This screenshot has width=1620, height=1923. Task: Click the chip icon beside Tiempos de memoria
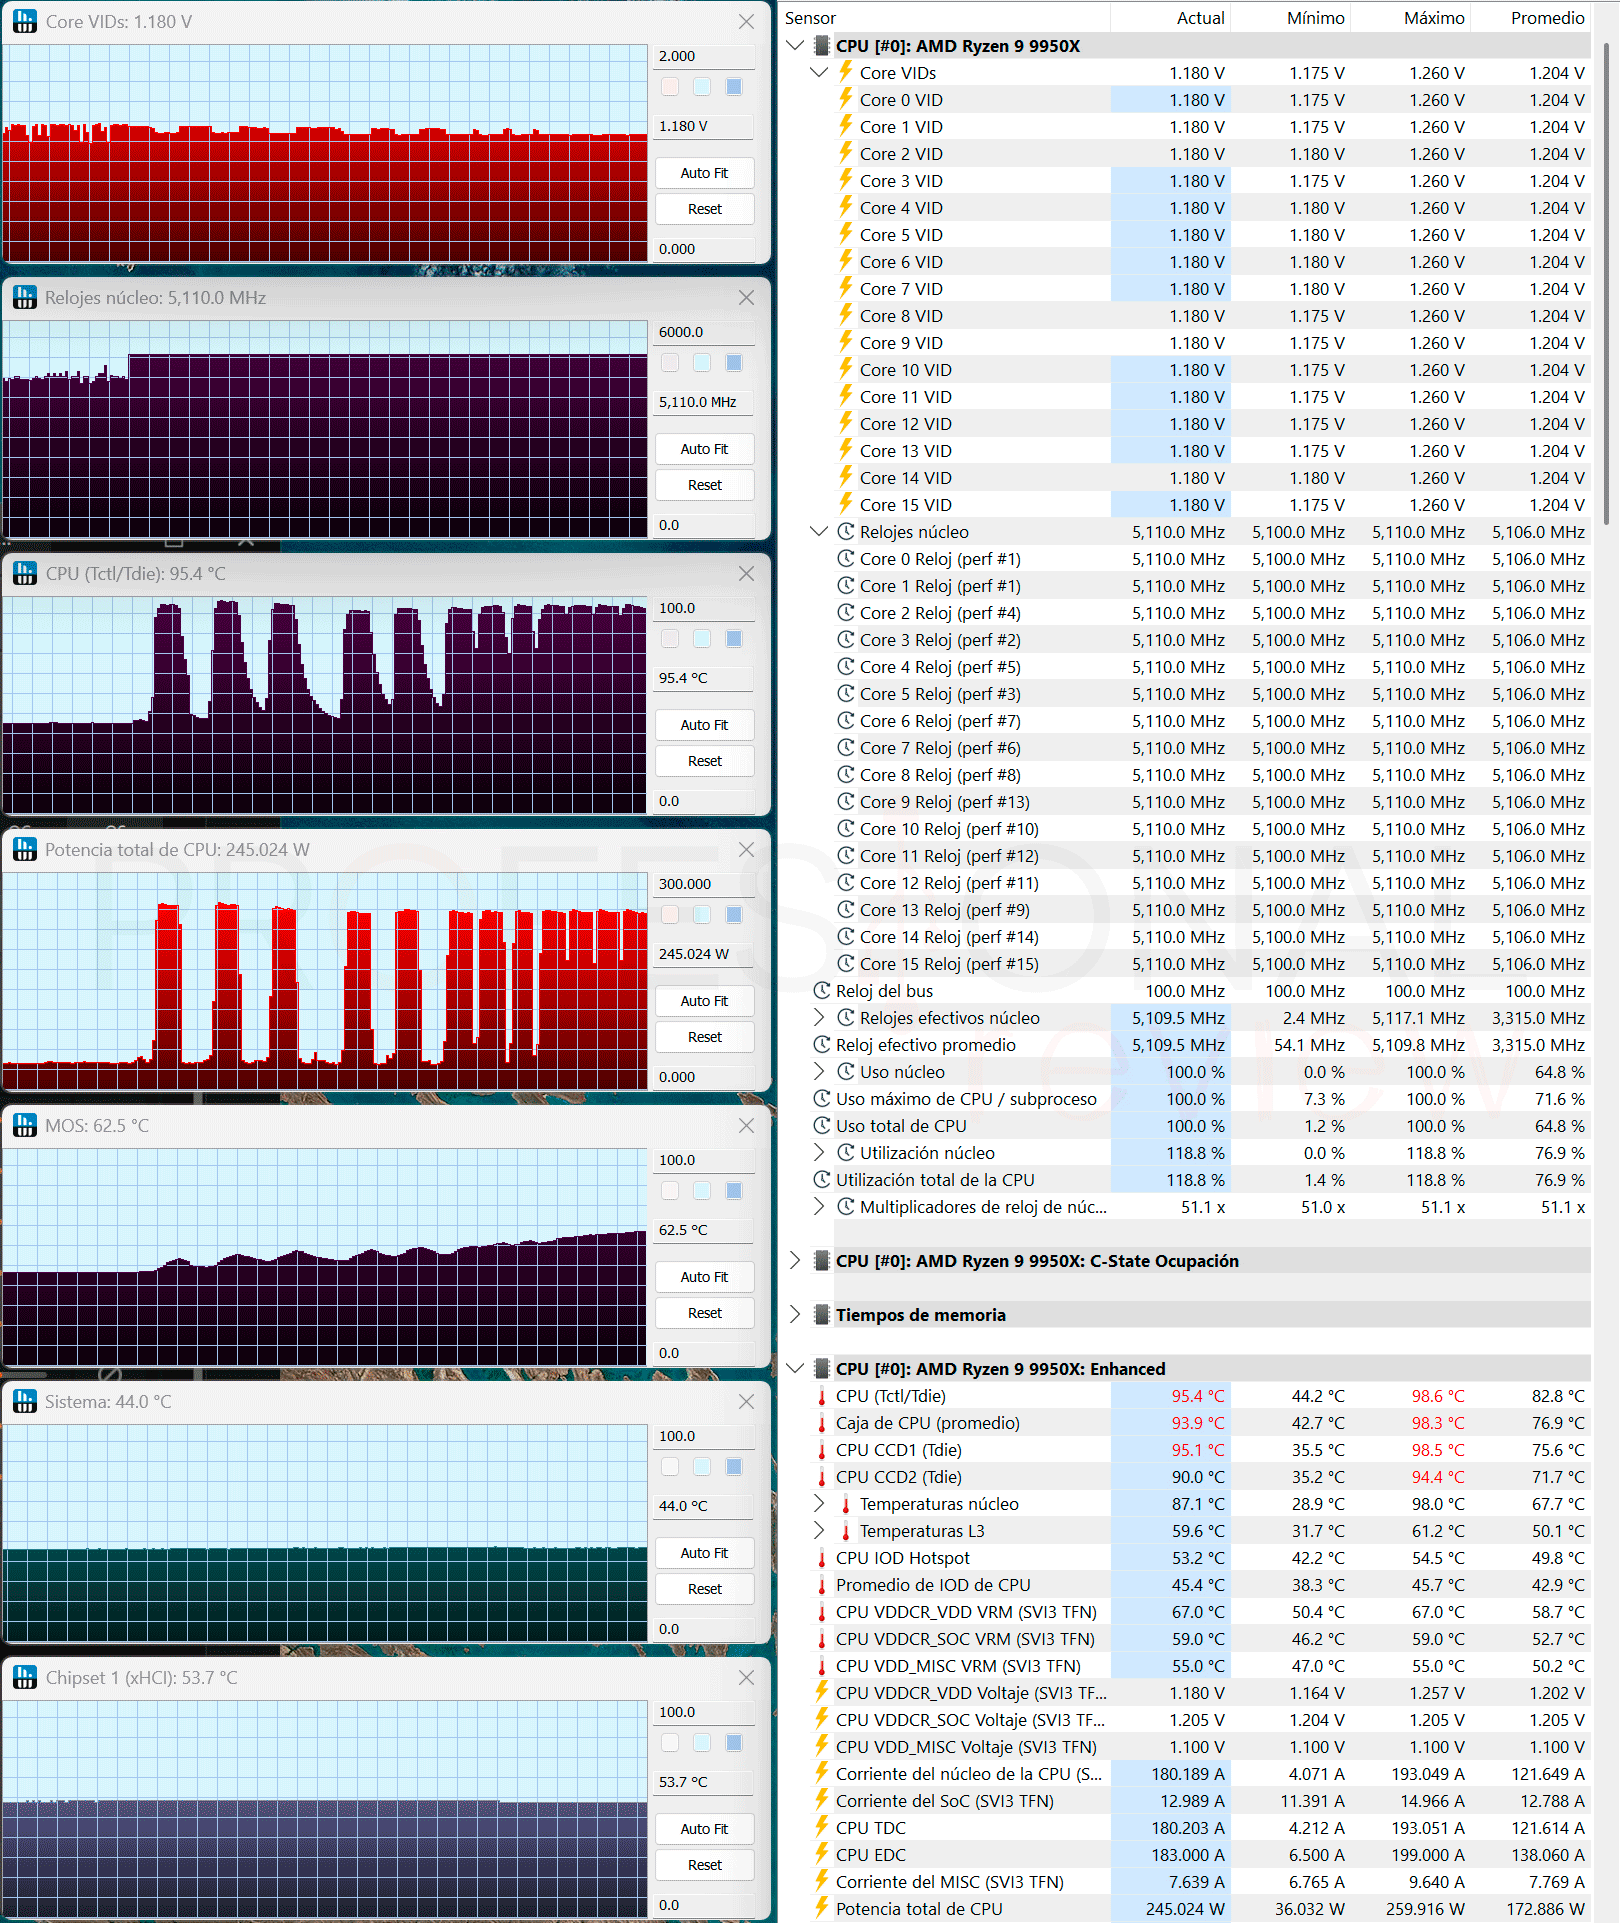[x=822, y=1314]
